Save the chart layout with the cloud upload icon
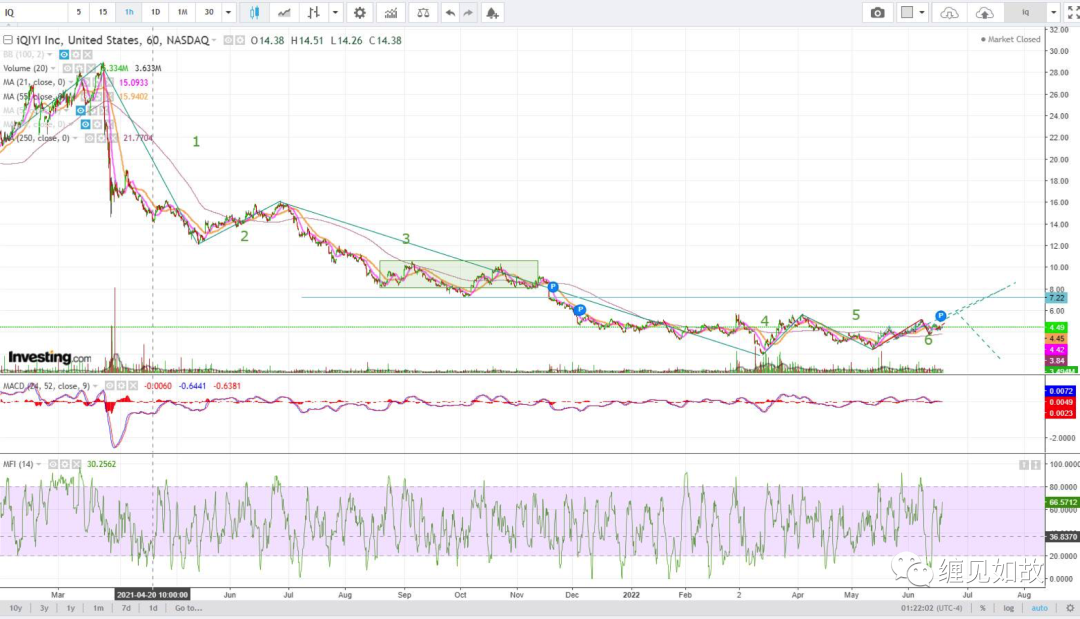This screenshot has width=1080, height=619. coord(985,12)
